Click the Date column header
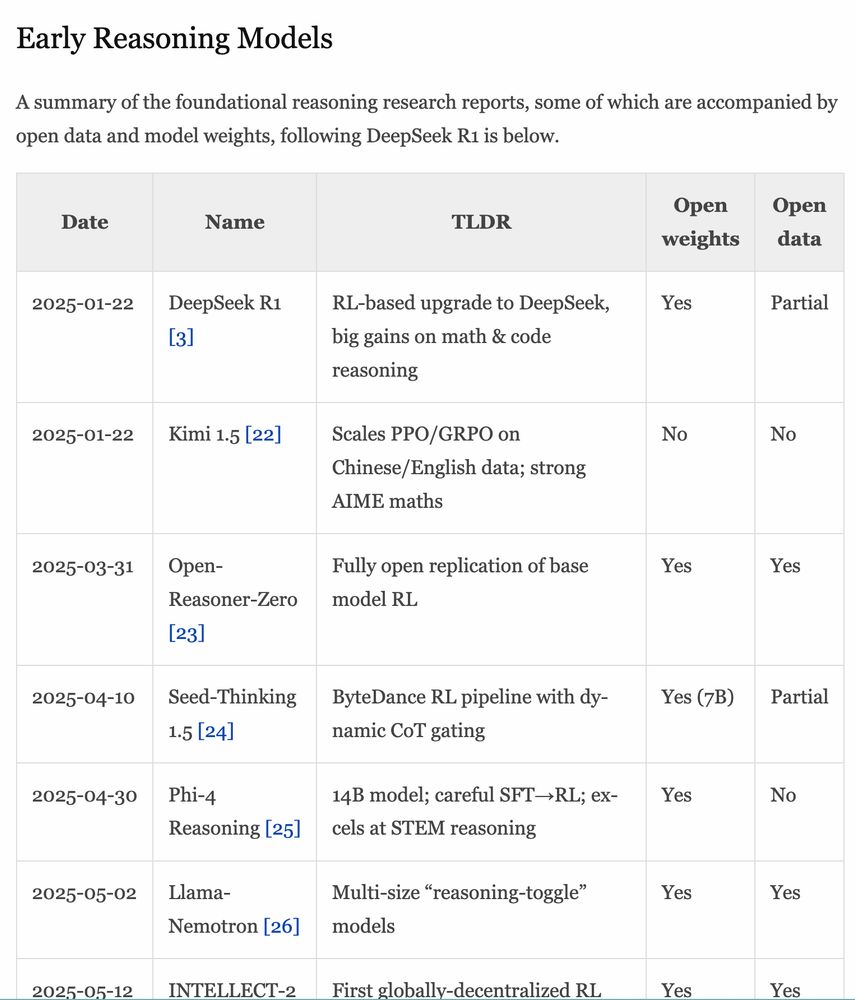Viewport: 855px width, 1000px height. pos(85,222)
